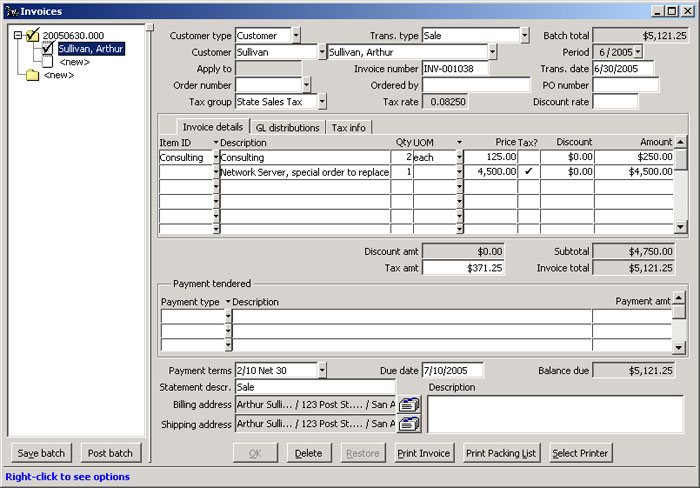
Task: Click the new batch folder icon
Action: (x=32, y=75)
